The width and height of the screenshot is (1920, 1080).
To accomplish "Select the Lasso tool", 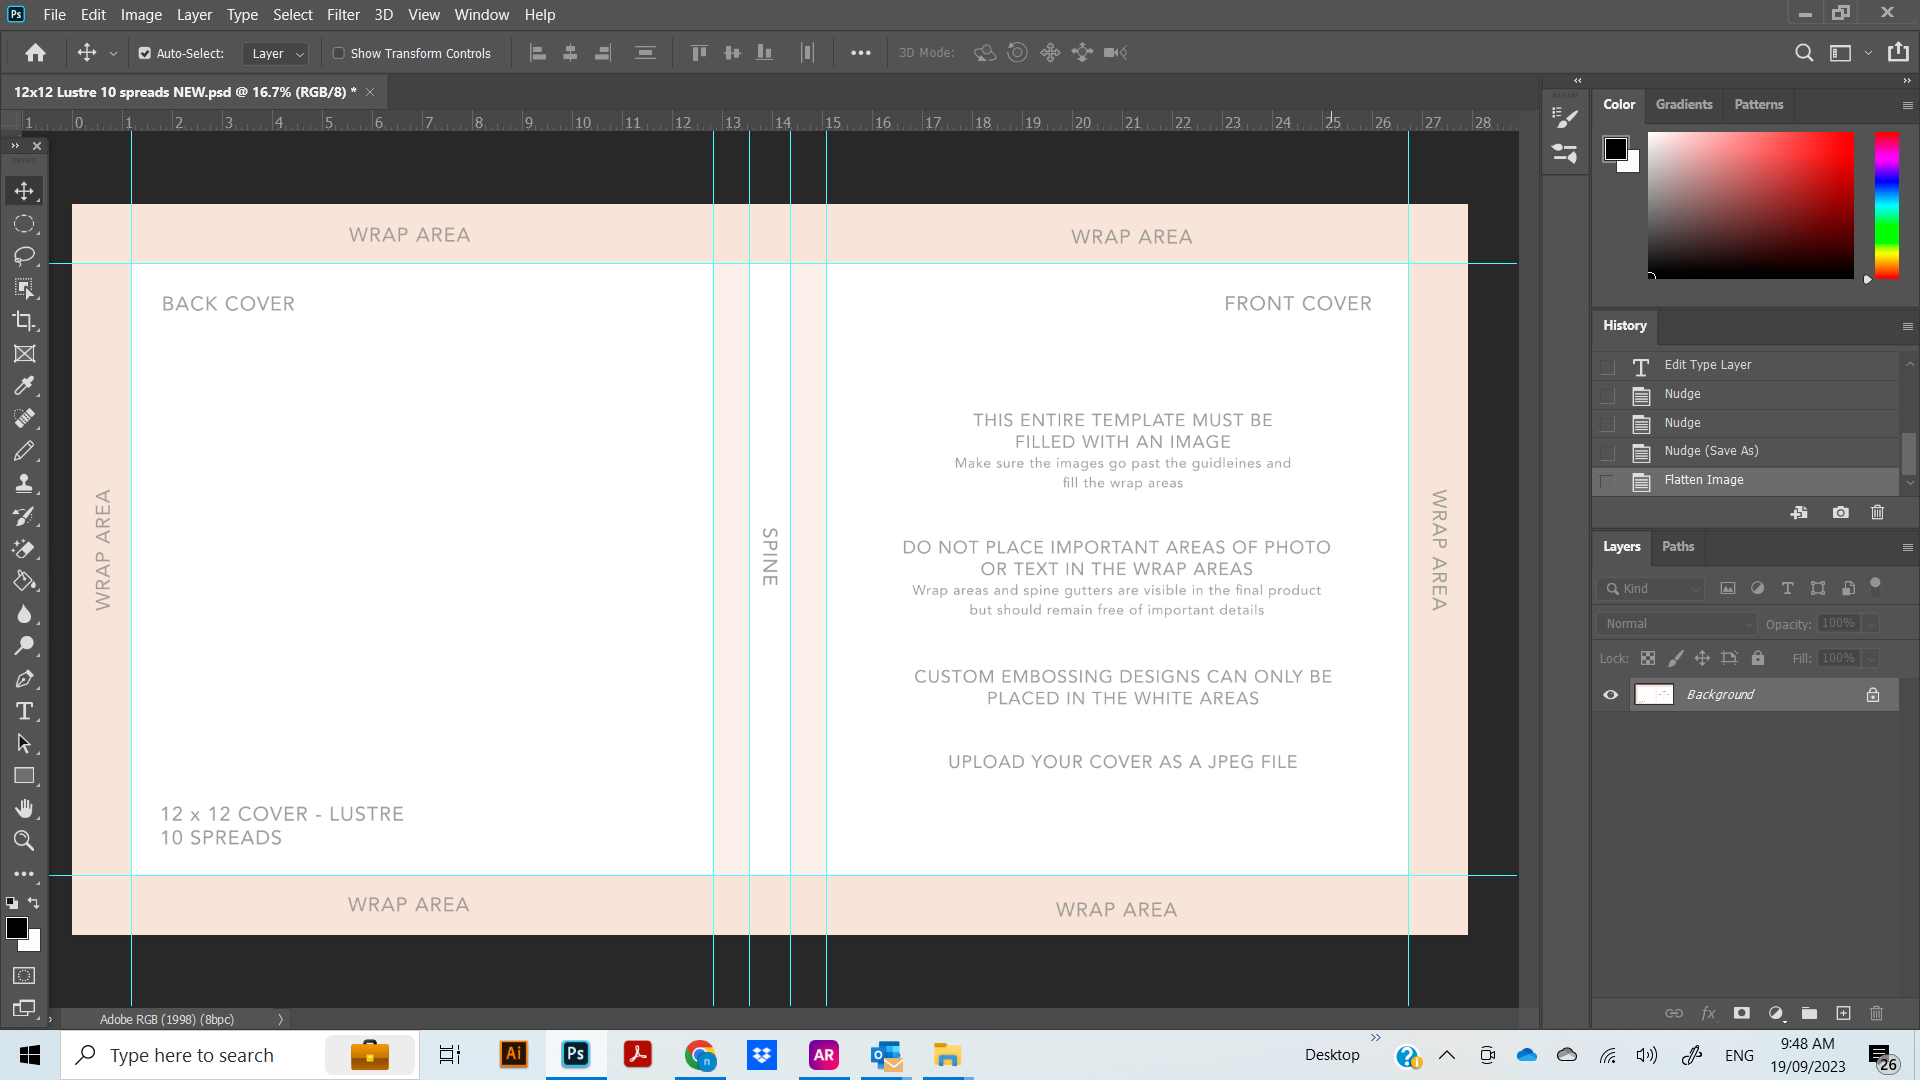I will click(x=24, y=257).
